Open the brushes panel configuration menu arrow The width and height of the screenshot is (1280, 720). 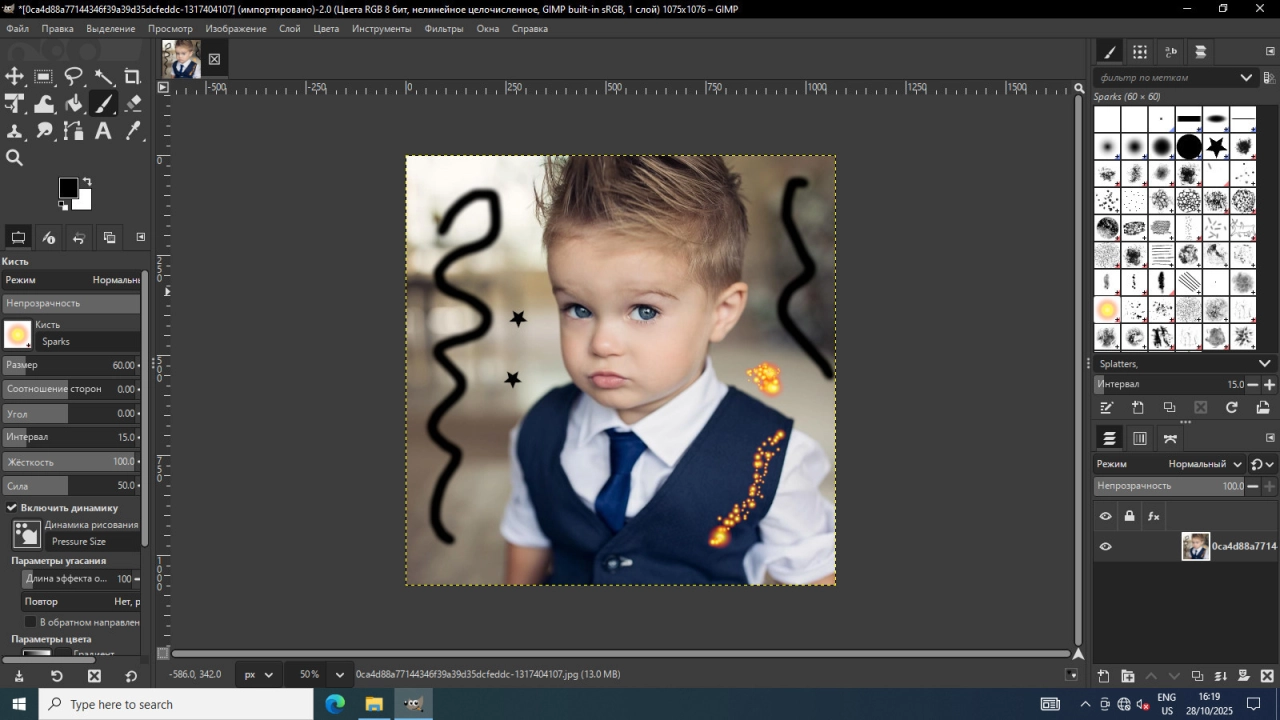tap(1270, 51)
